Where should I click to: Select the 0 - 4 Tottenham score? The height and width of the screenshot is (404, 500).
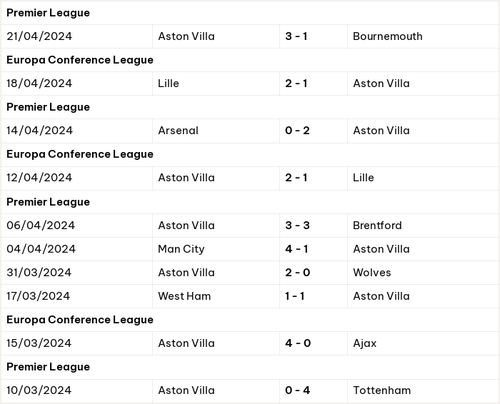297,390
